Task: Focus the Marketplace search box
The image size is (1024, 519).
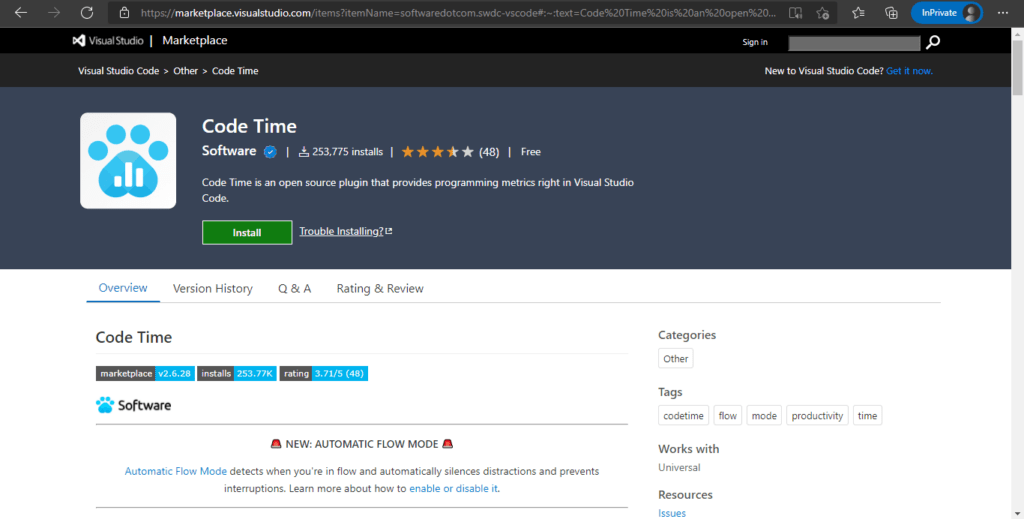Action: (854, 42)
